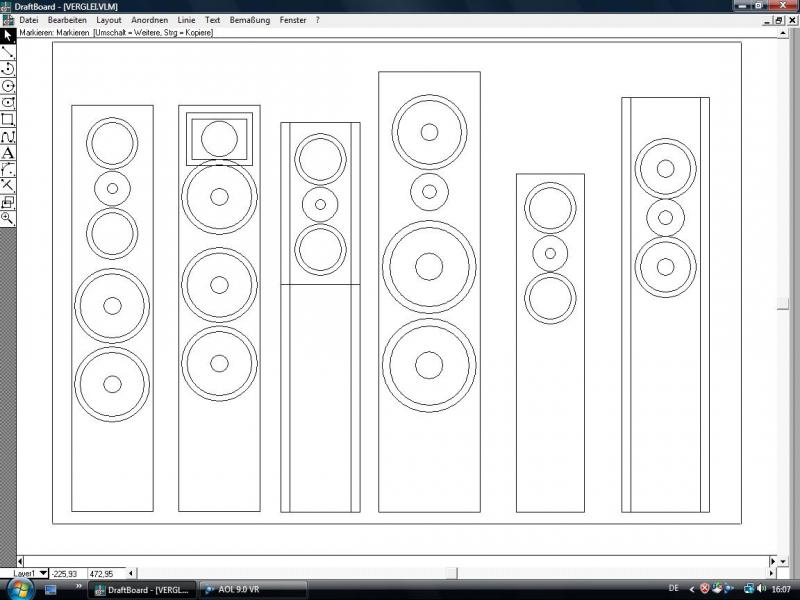Screen dimensions: 800x600
Task: Click the volume speaker tray icon
Action: tap(760, 589)
